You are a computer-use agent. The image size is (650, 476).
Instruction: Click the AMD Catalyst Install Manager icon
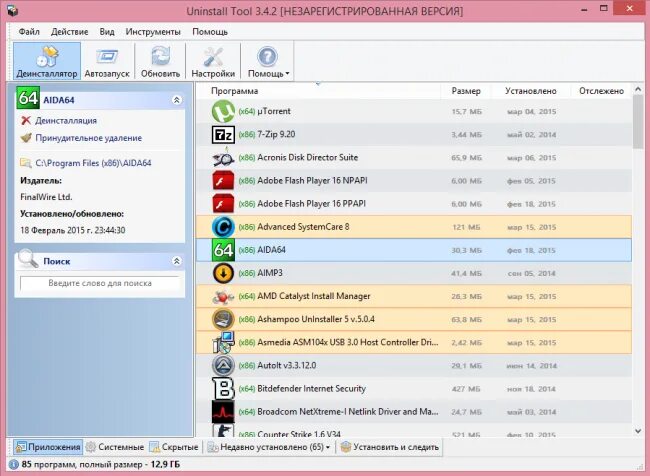[x=223, y=296]
